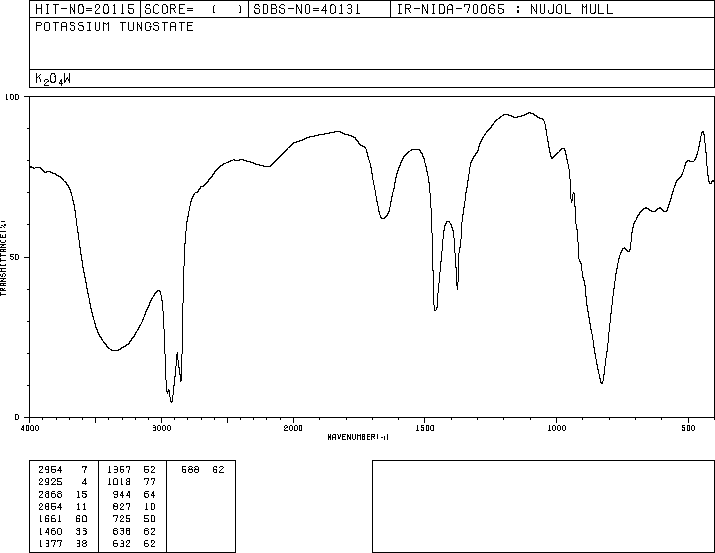The width and height of the screenshot is (715, 553).
Task: Click the 1500 wavenumber axis label
Action: [x=425, y=428]
